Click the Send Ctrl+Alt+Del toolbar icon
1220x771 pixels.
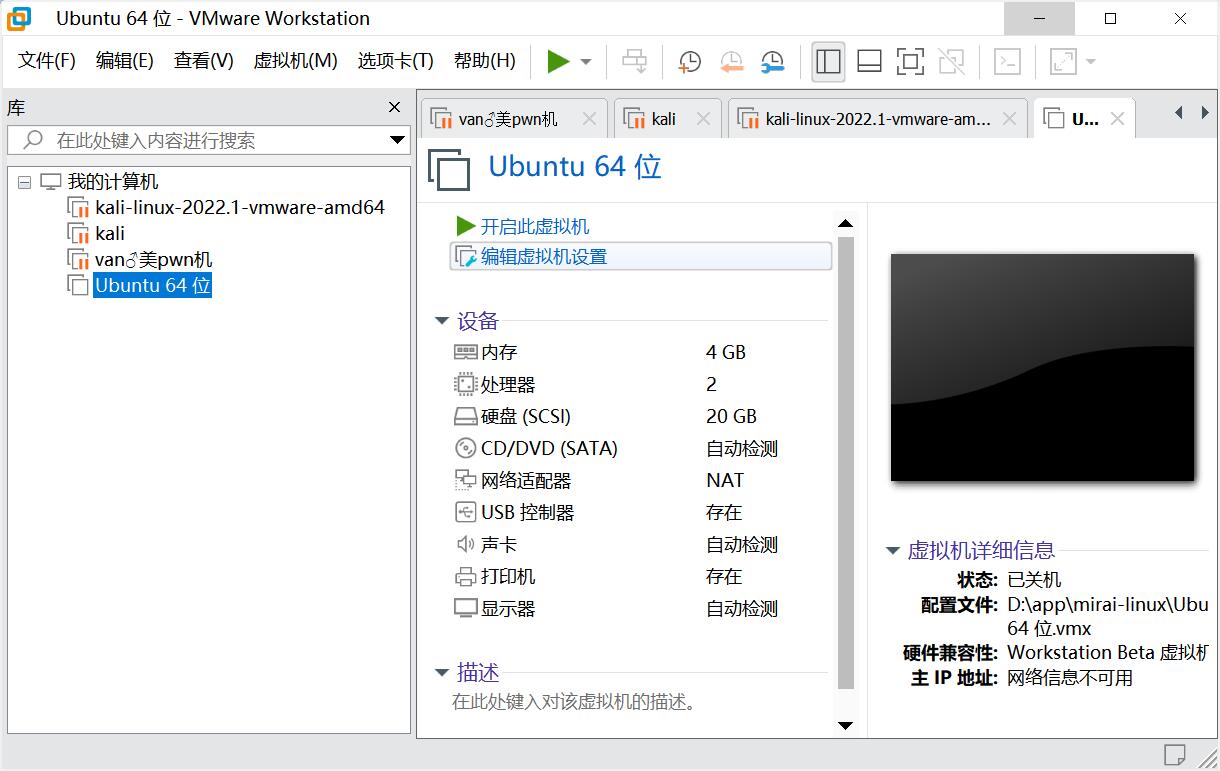pos(635,62)
